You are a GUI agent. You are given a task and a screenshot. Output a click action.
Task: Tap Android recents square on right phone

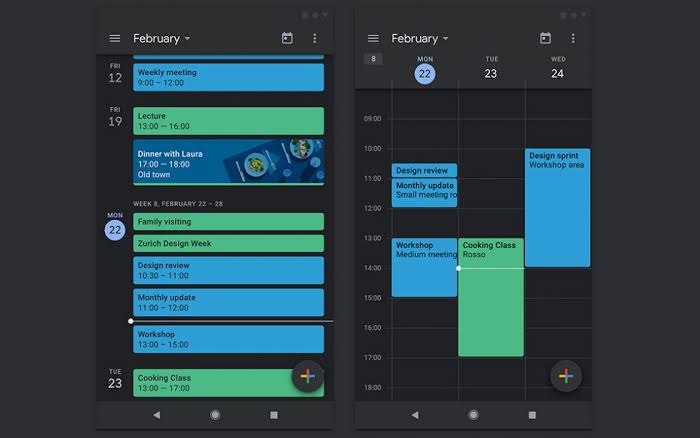click(x=532, y=415)
